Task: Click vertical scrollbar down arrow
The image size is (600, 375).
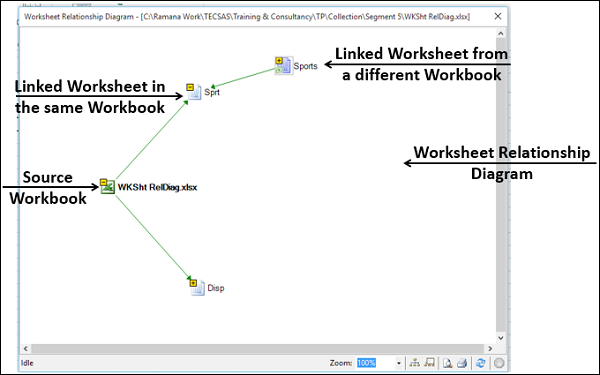Action: tap(501, 338)
